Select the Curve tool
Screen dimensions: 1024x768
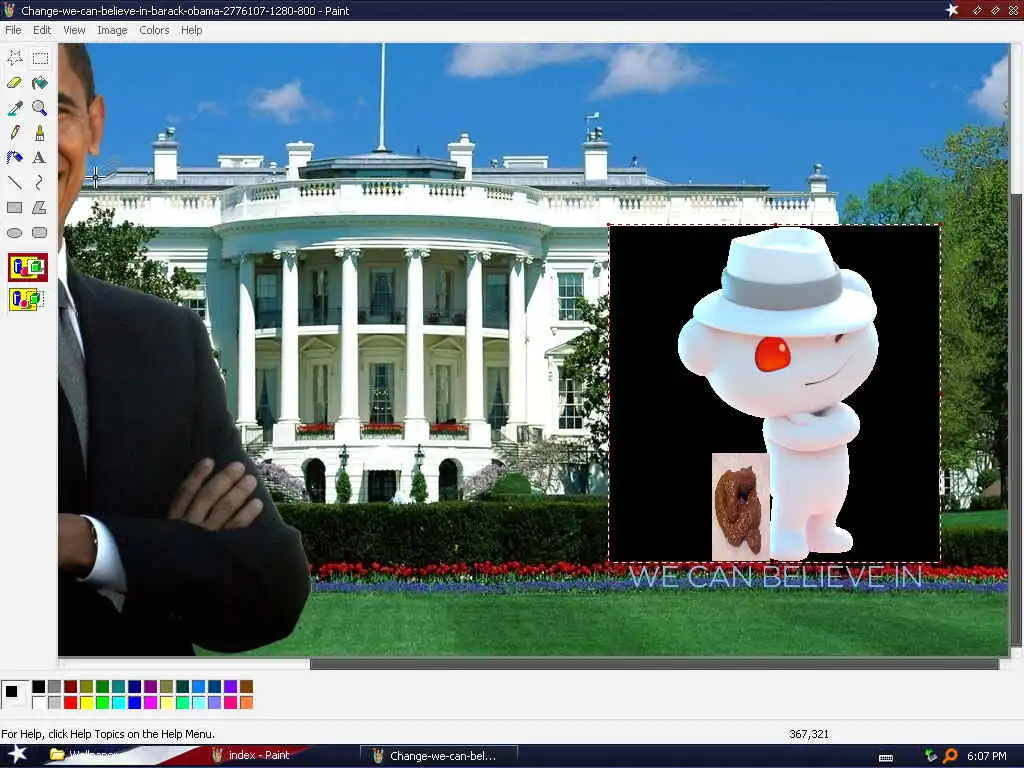(x=40, y=182)
